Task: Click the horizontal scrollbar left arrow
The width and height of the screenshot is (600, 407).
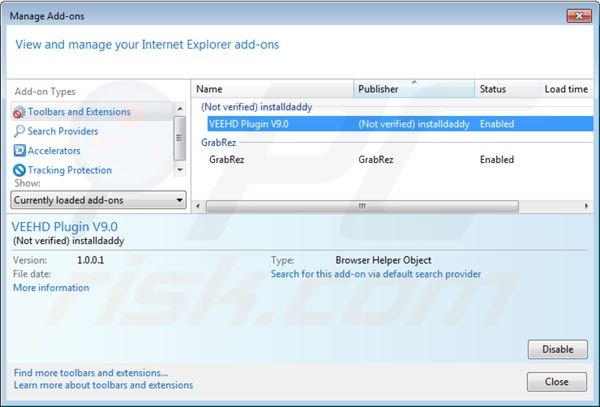Action: click(198, 206)
